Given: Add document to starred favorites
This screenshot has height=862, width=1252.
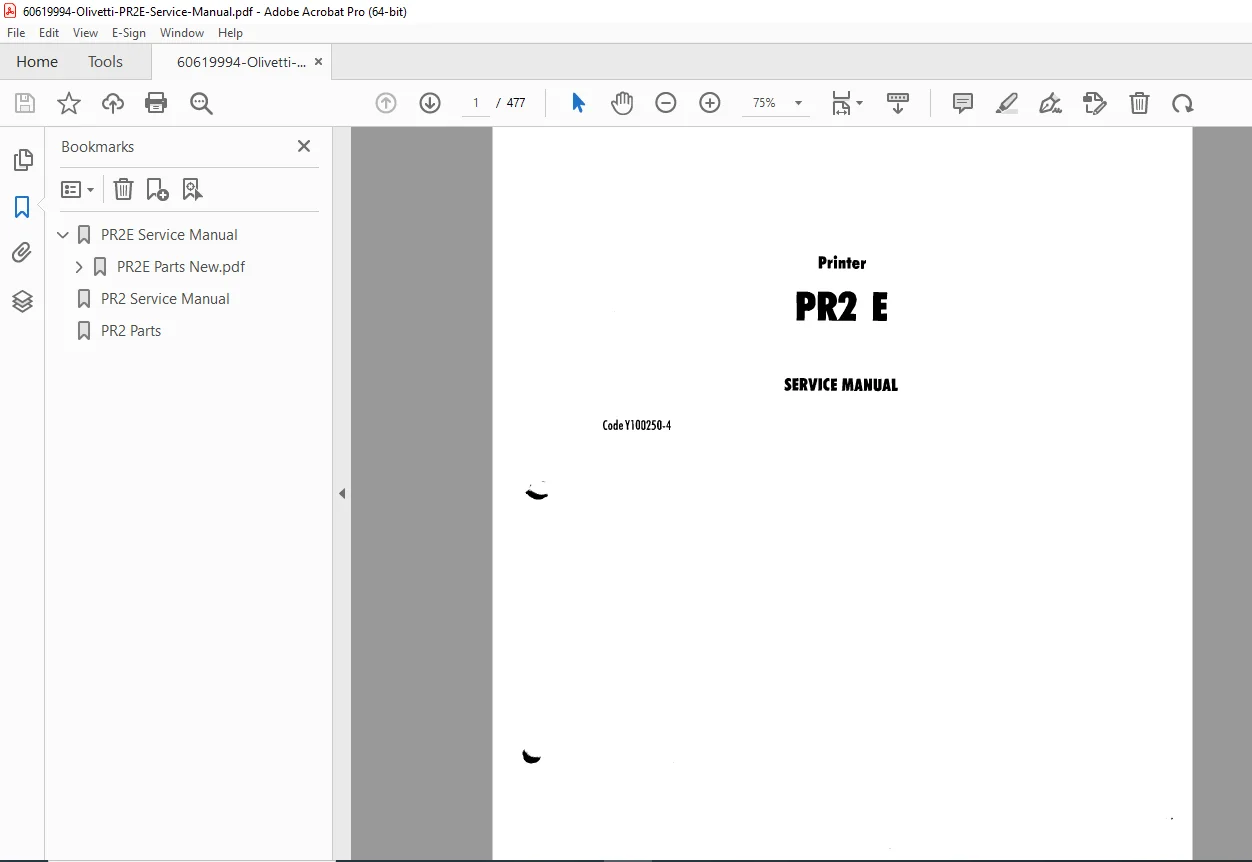Looking at the screenshot, I should click(69, 103).
